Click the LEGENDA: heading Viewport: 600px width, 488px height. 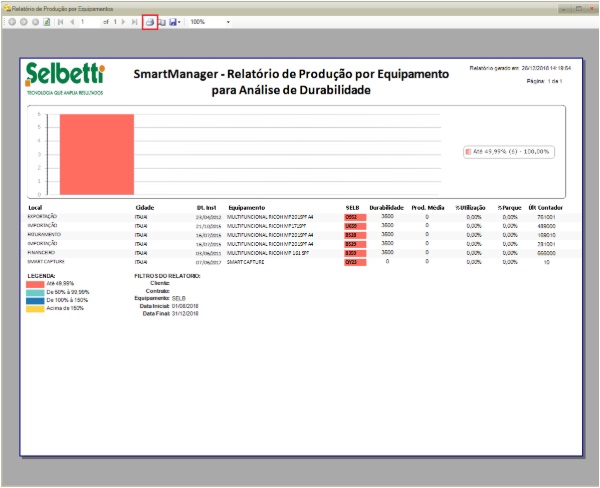point(41,276)
